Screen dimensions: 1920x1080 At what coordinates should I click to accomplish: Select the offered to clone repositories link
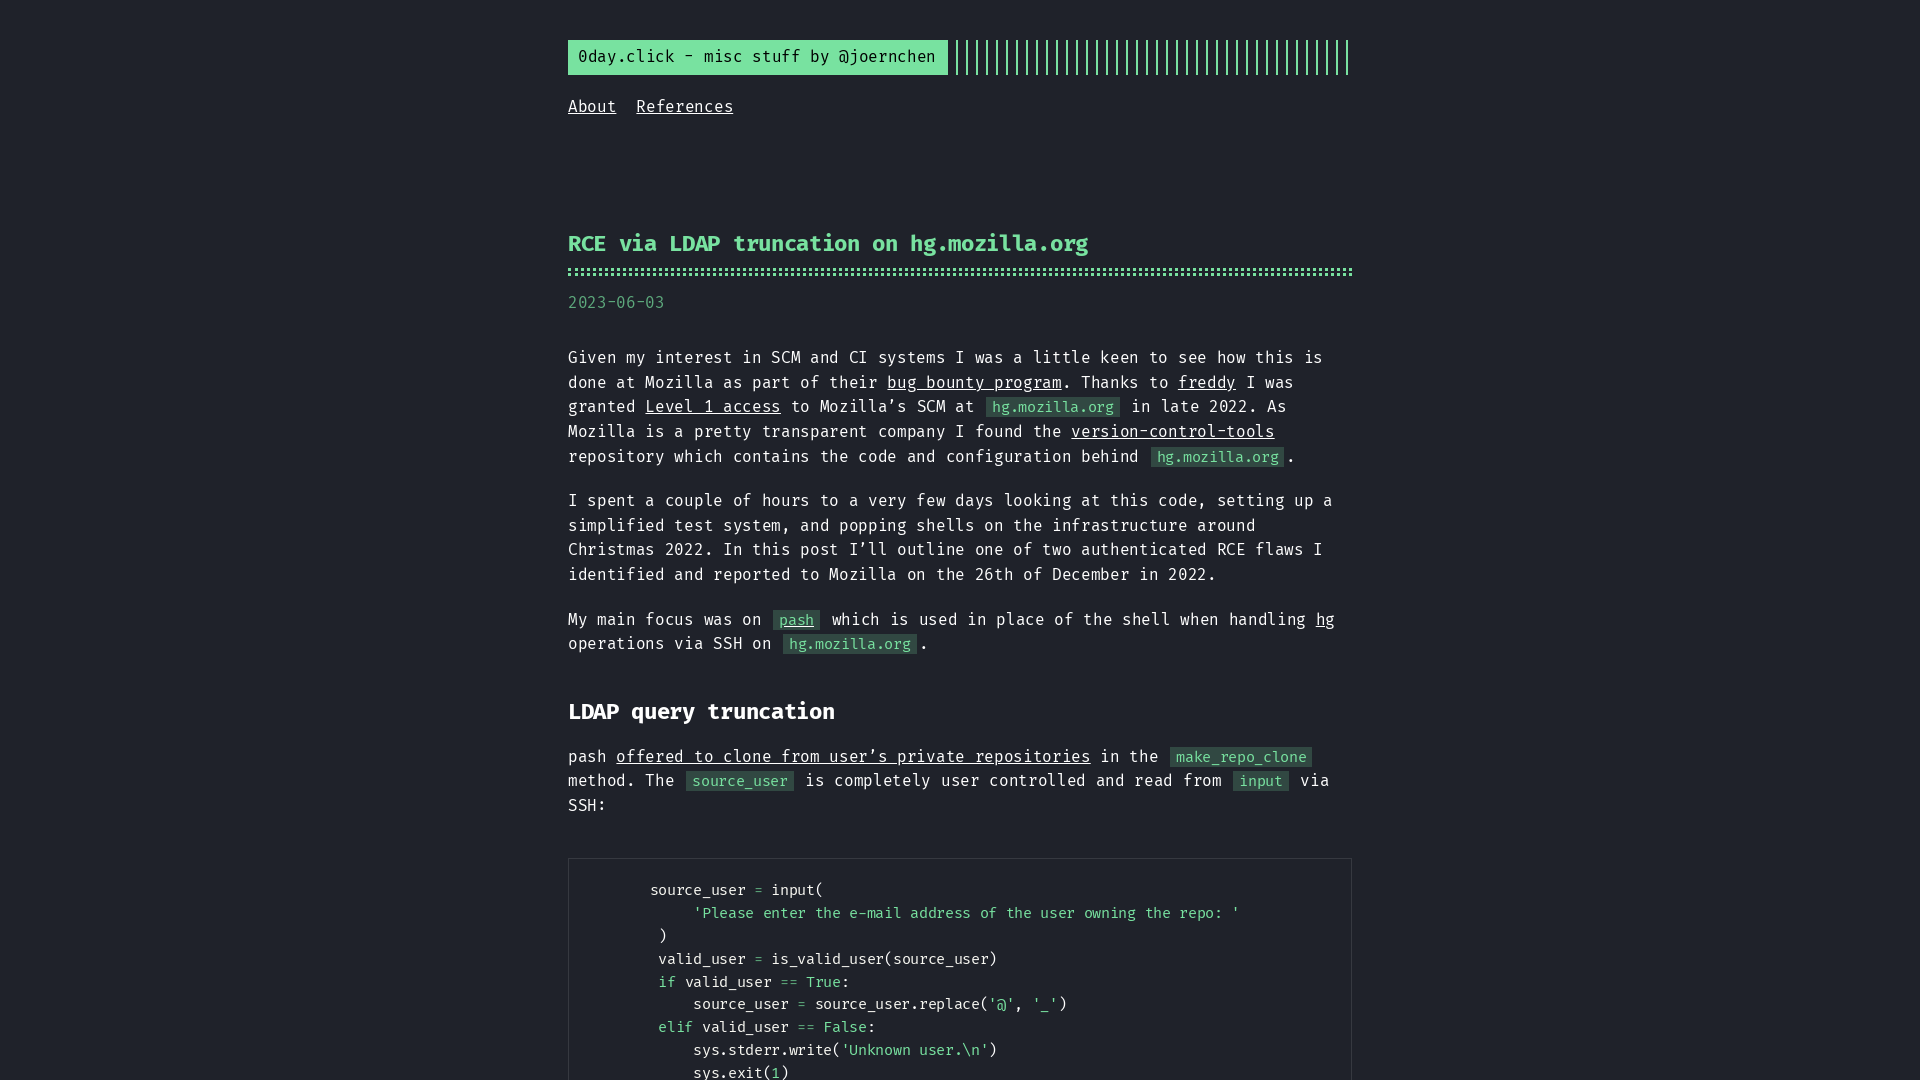[x=853, y=756]
